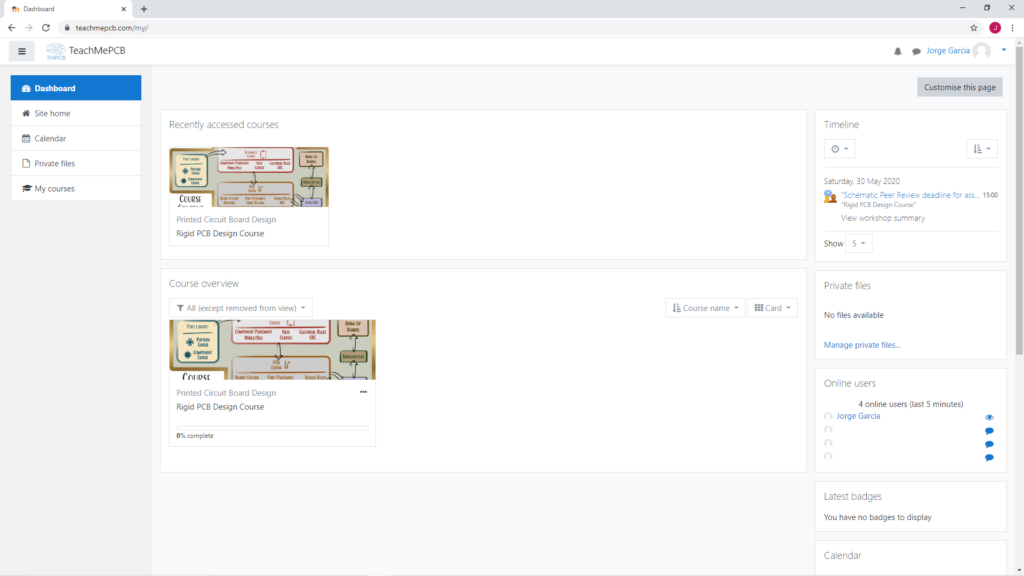Message the fourth online user

989,458
